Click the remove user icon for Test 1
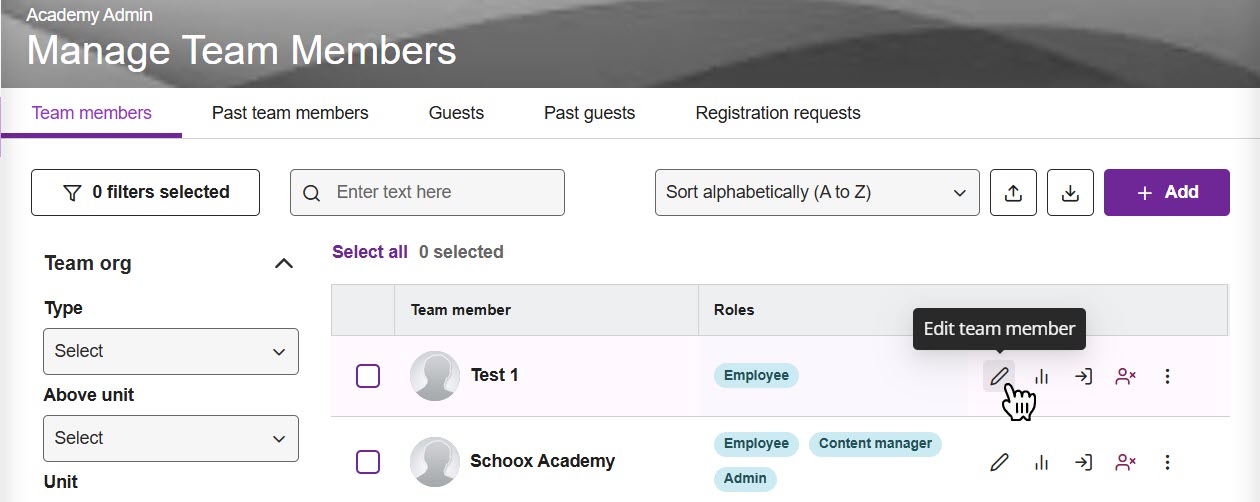 pyautogui.click(x=1126, y=377)
